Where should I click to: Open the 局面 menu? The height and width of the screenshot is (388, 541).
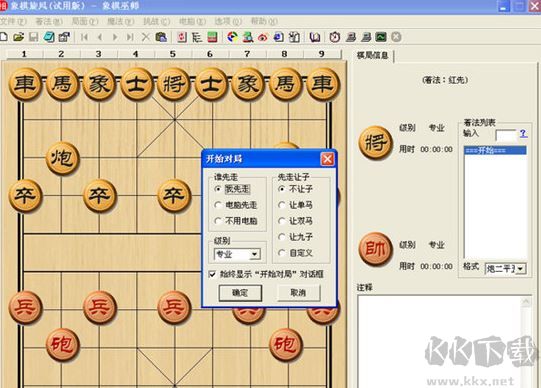(x=85, y=21)
